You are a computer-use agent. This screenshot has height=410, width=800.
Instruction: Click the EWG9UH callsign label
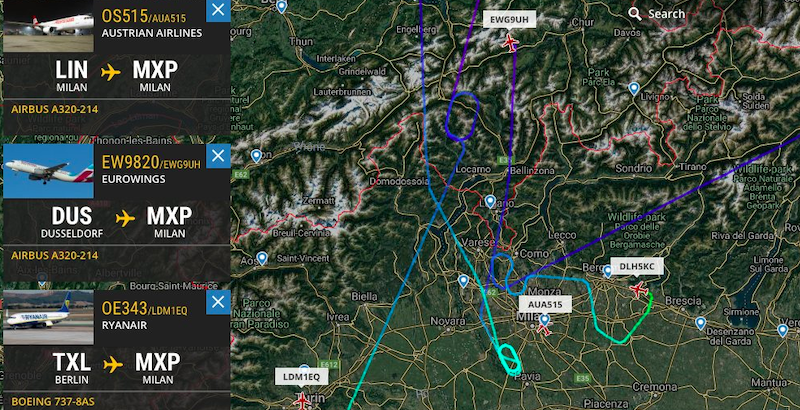pyautogui.click(x=509, y=19)
